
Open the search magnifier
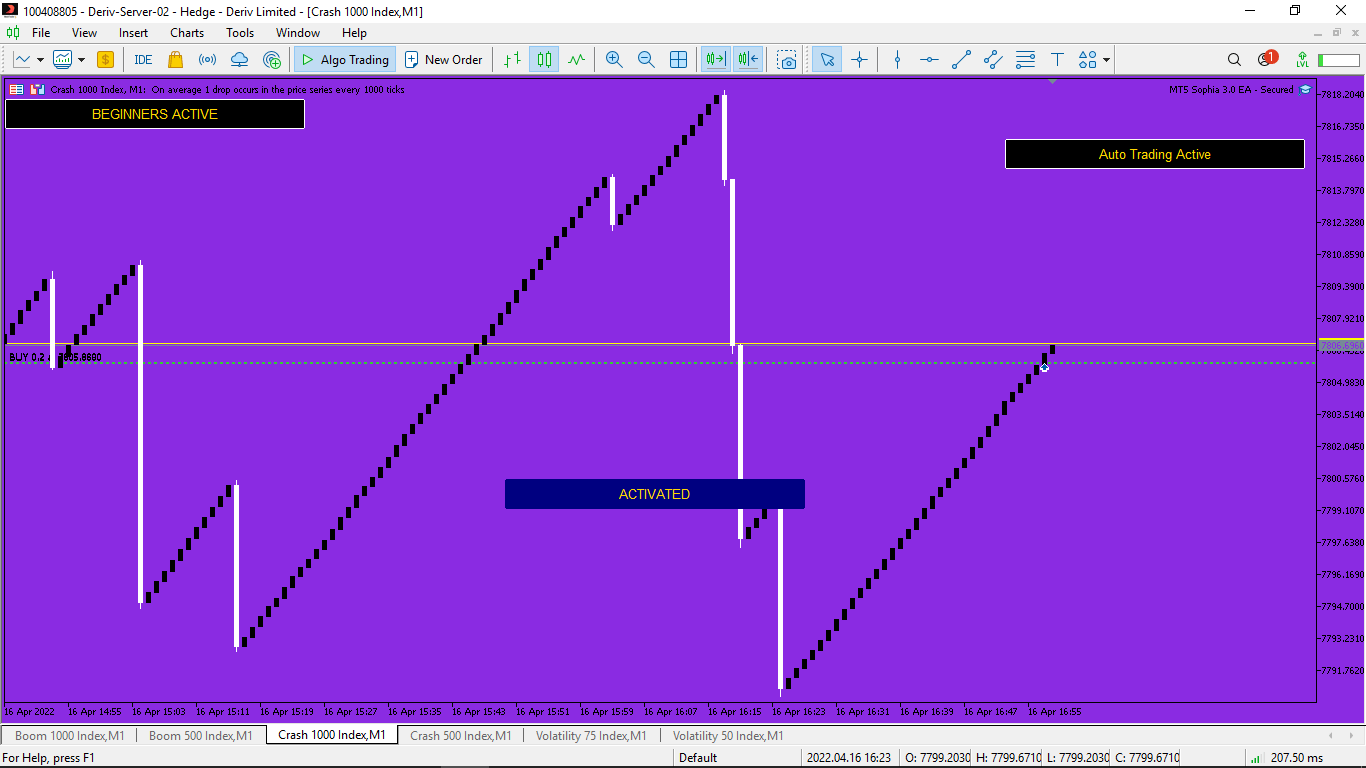click(1234, 60)
